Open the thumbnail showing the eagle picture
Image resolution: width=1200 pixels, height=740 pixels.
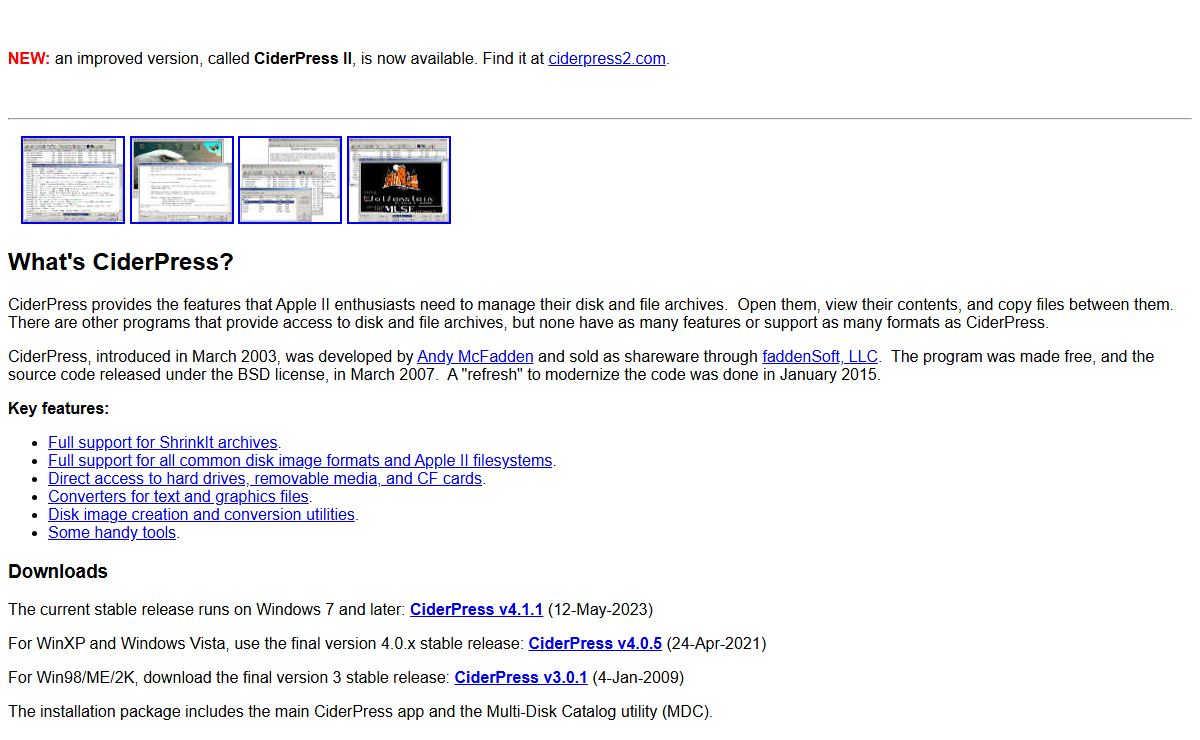(182, 180)
